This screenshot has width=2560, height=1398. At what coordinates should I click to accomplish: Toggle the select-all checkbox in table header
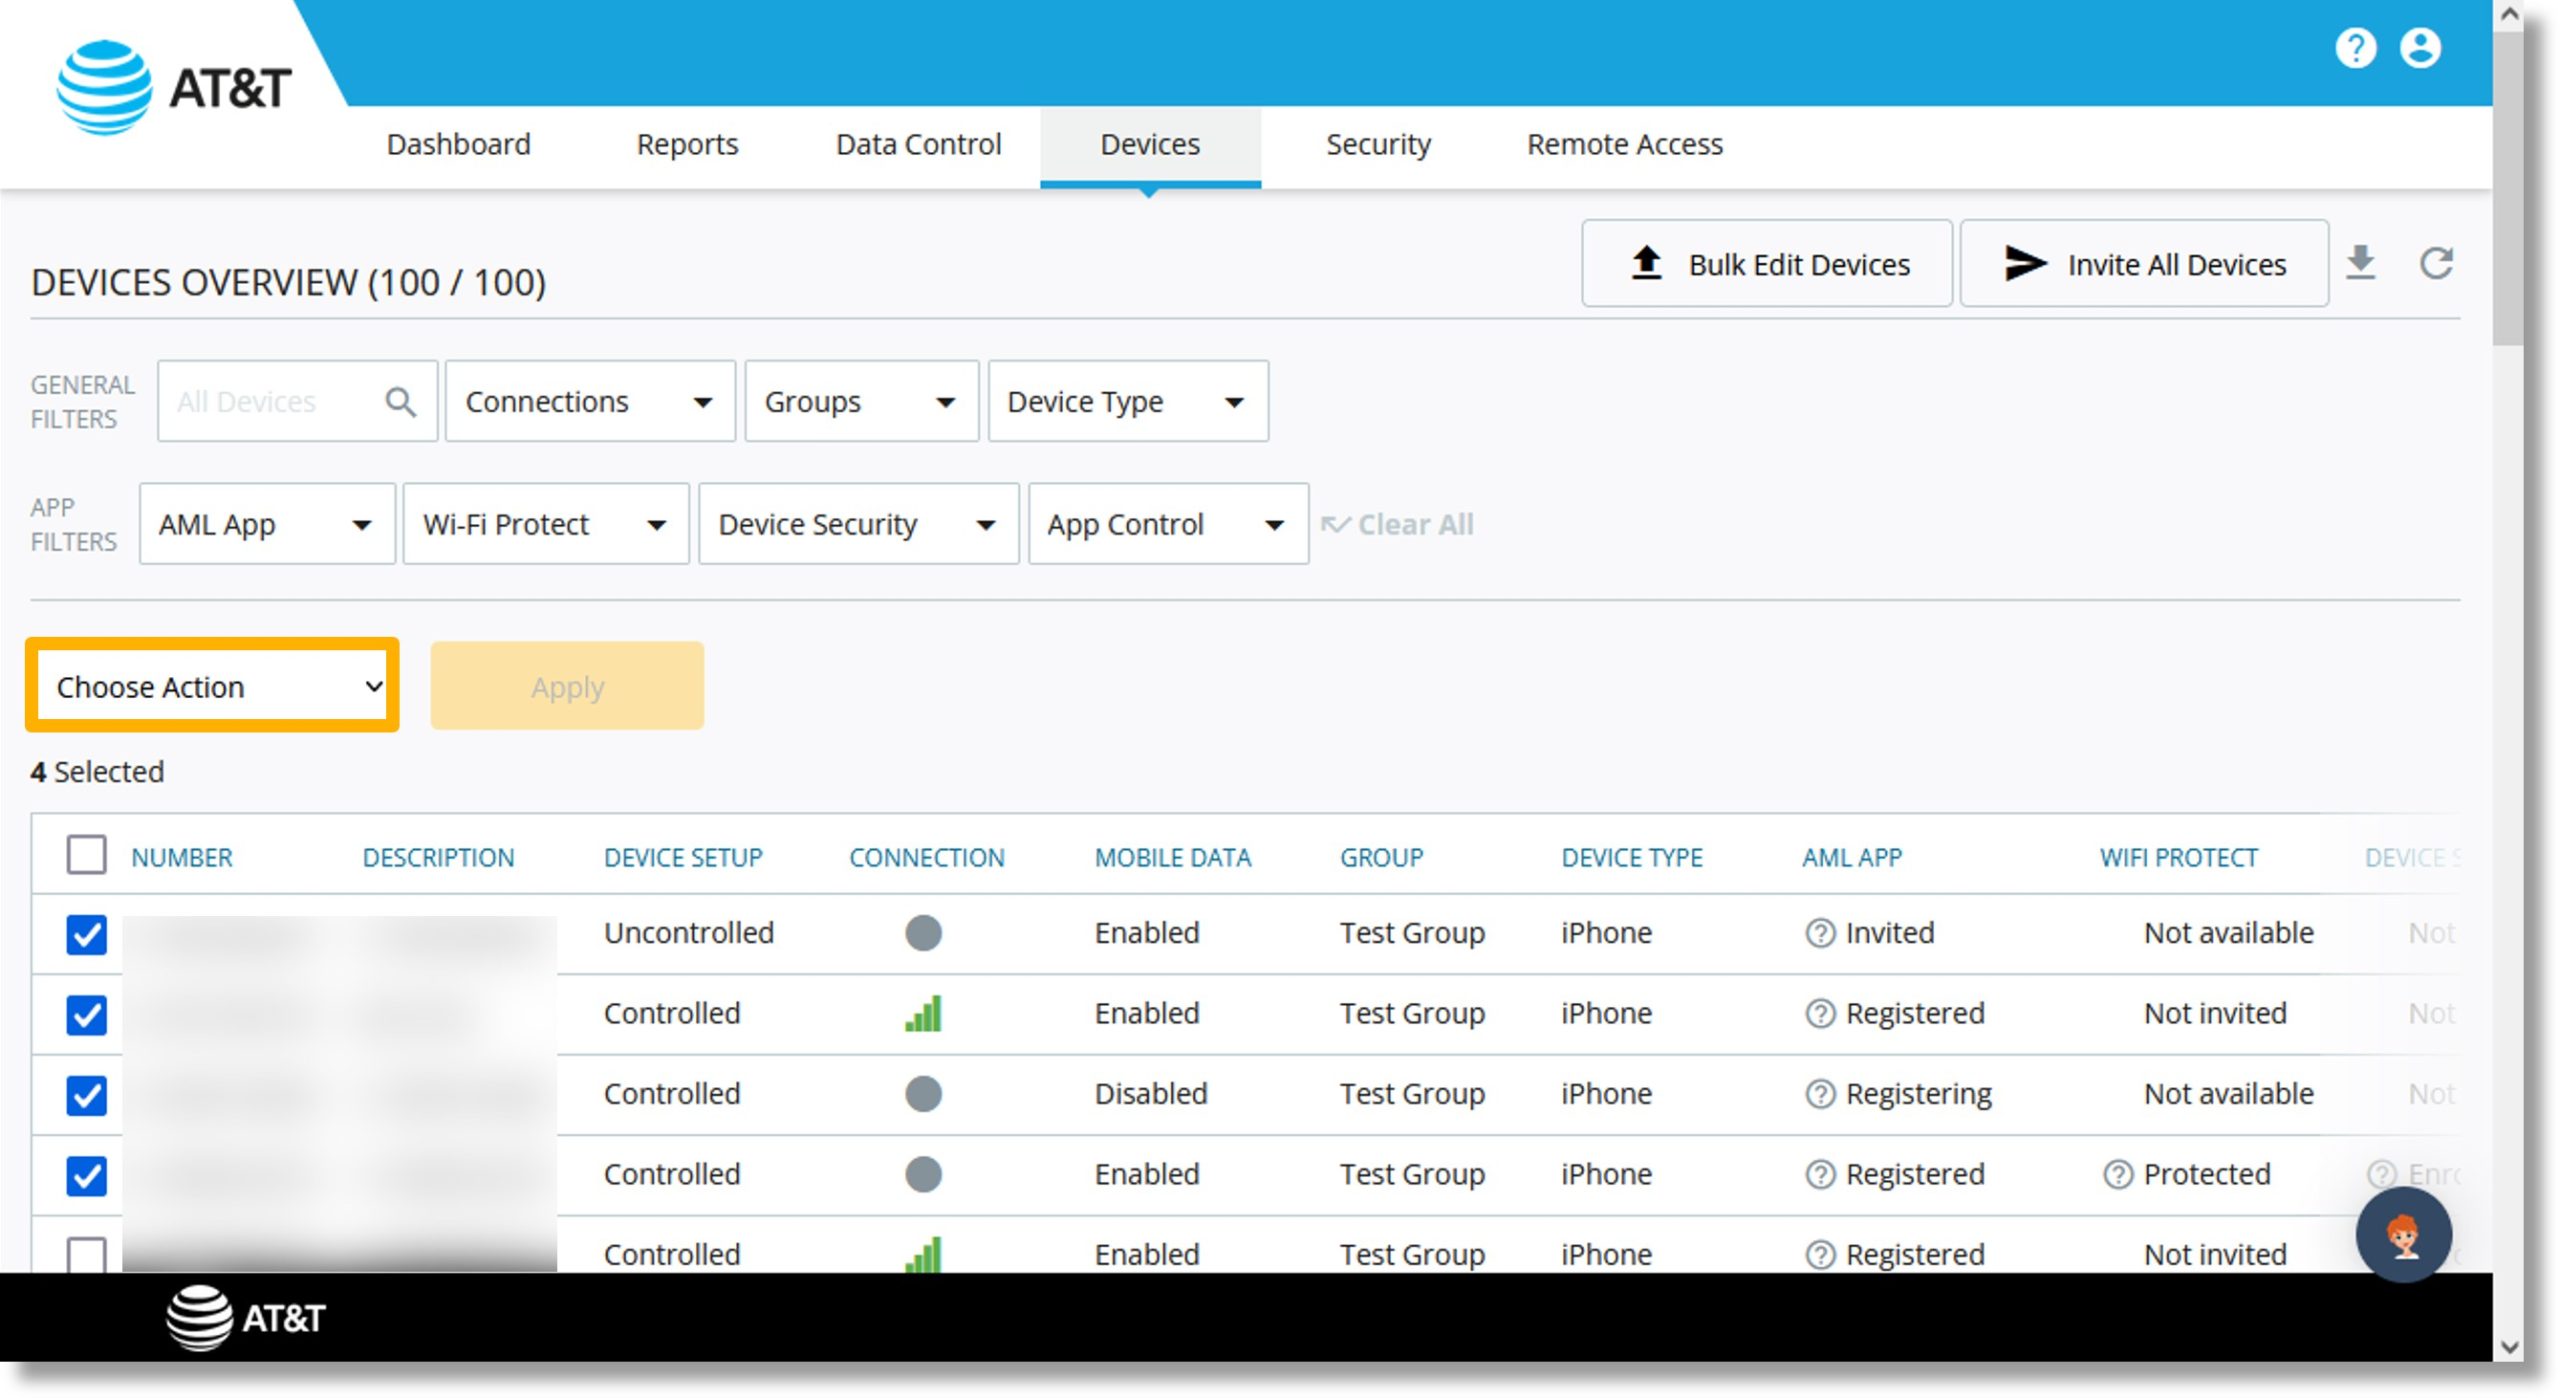86,855
